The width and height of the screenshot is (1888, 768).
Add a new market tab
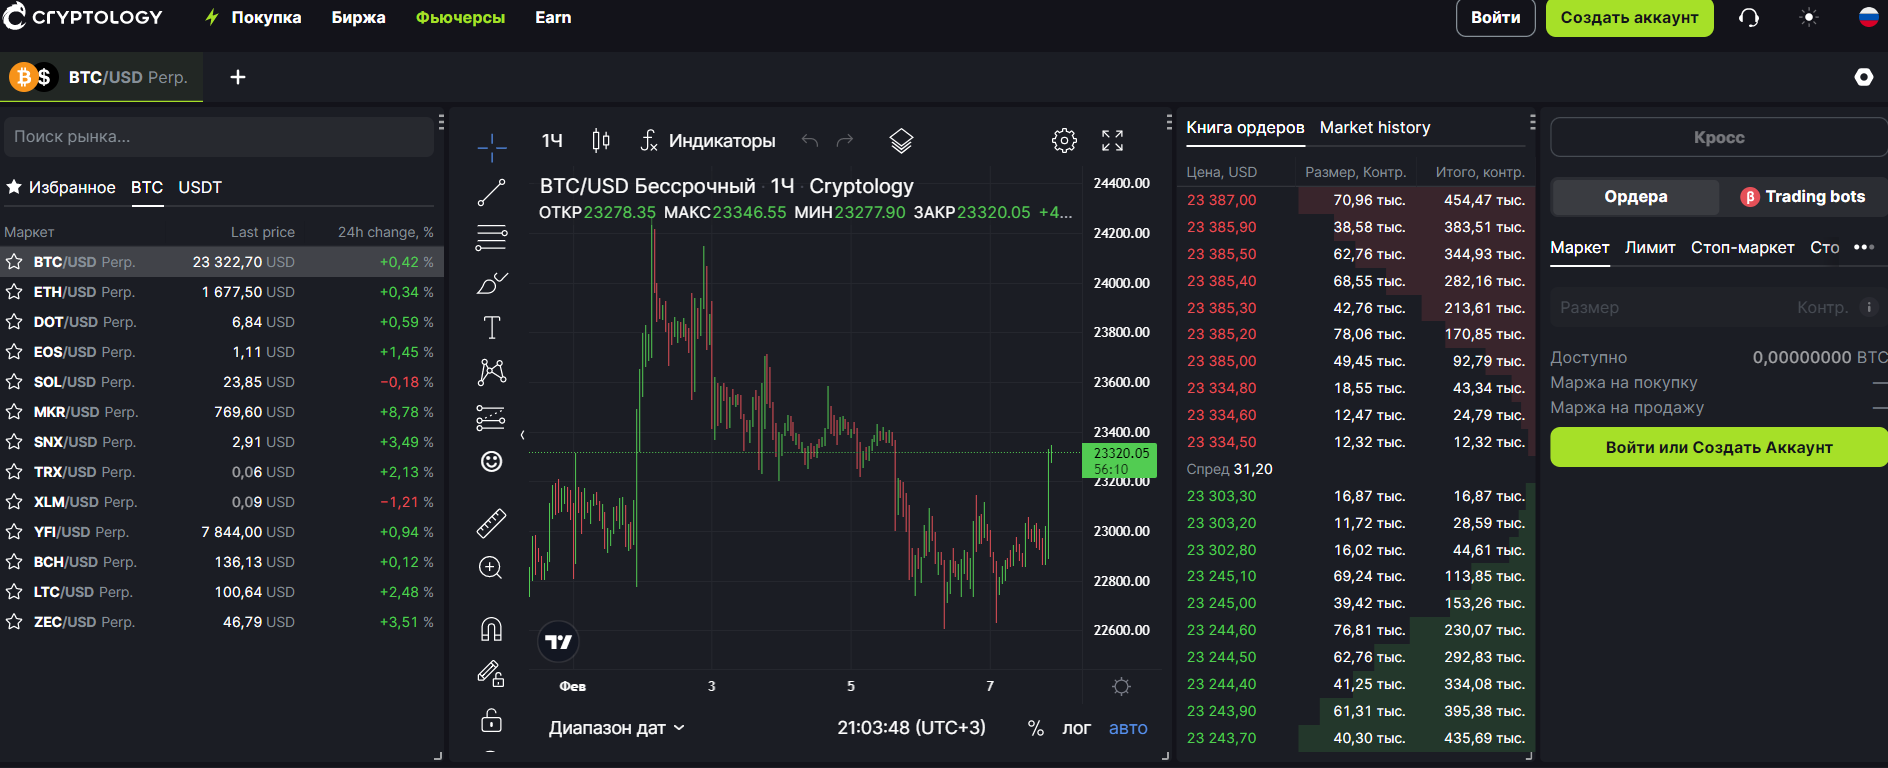click(238, 77)
